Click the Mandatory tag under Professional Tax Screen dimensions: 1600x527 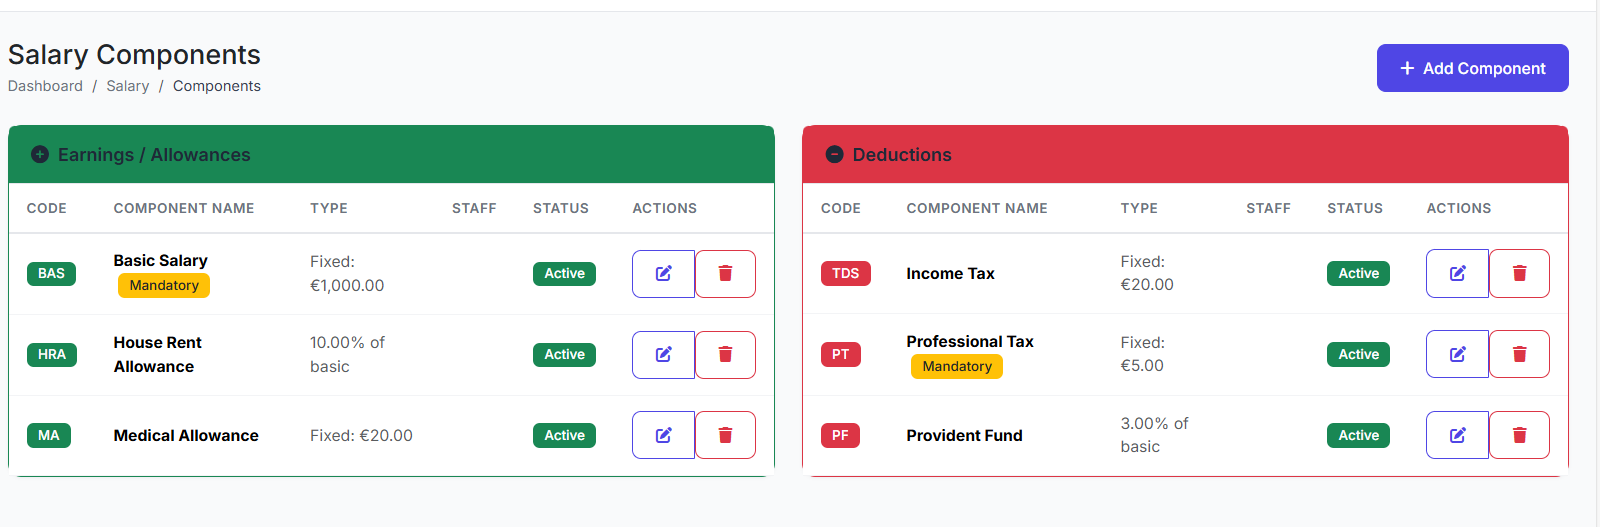(x=956, y=367)
